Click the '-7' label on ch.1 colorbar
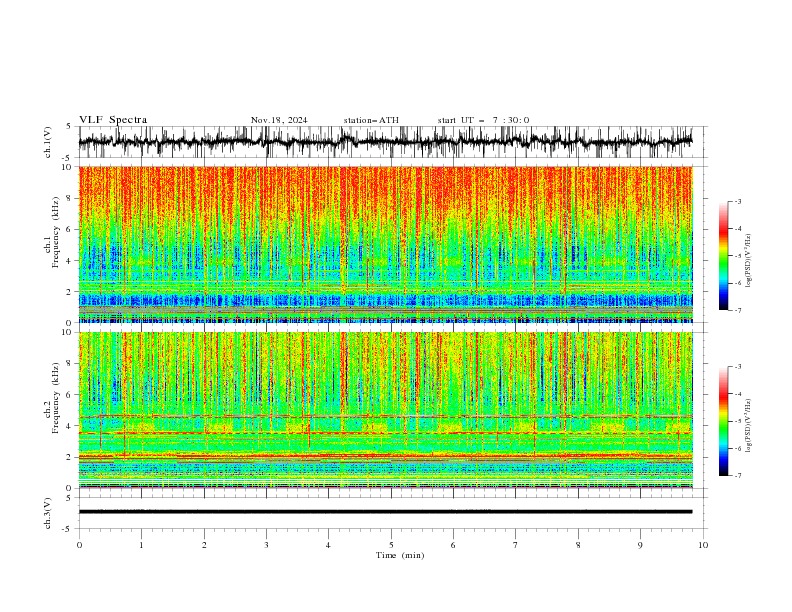 coord(738,310)
